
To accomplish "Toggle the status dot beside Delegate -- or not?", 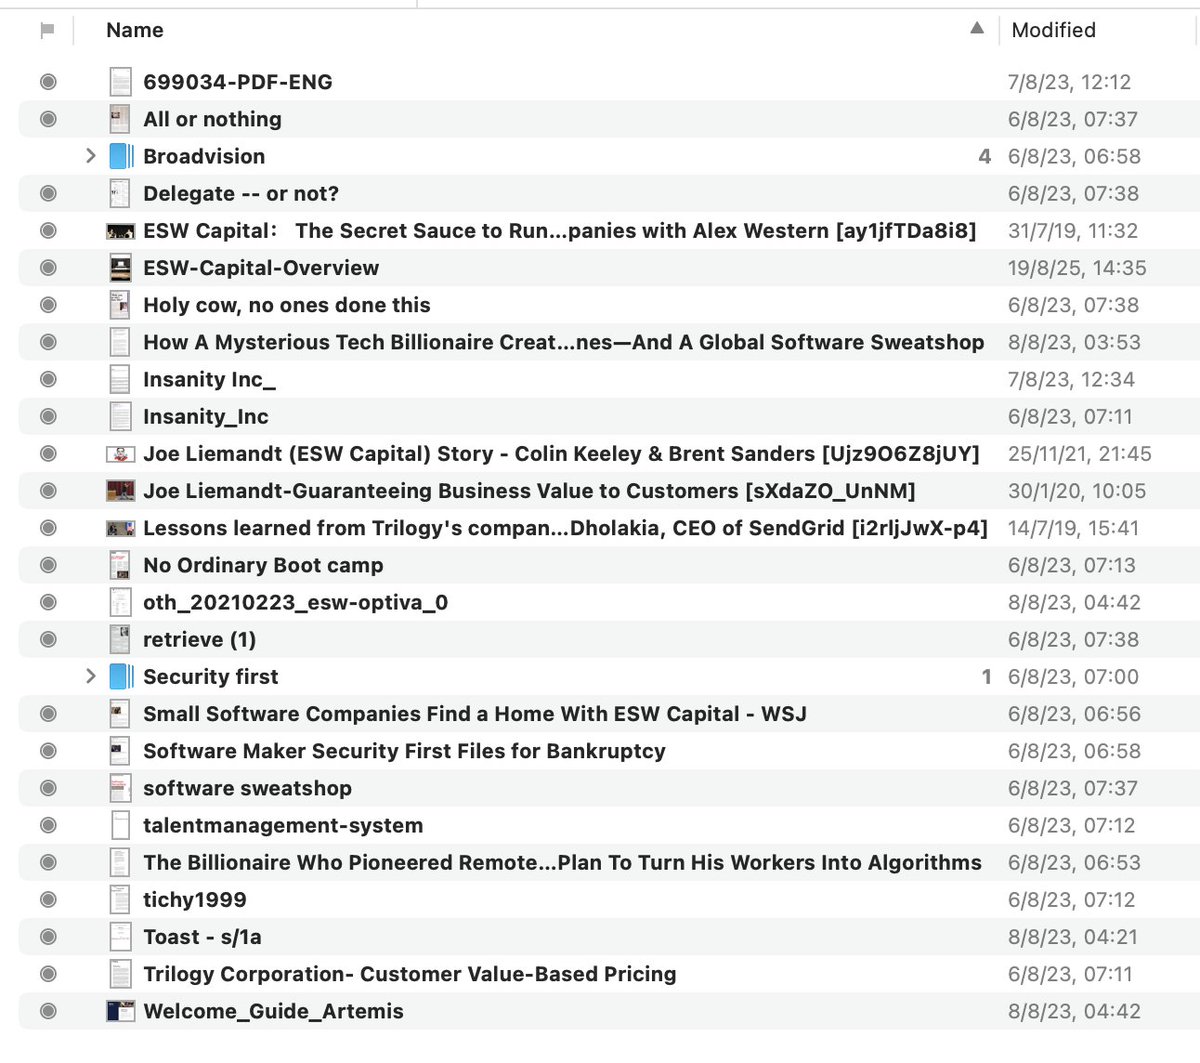I will pos(48,193).
